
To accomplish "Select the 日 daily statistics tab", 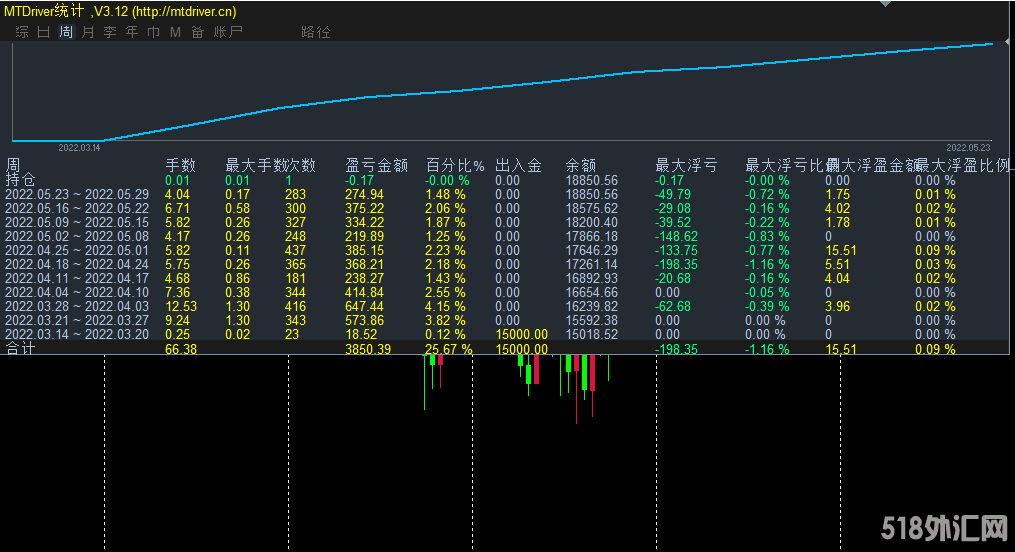I will (44, 32).
